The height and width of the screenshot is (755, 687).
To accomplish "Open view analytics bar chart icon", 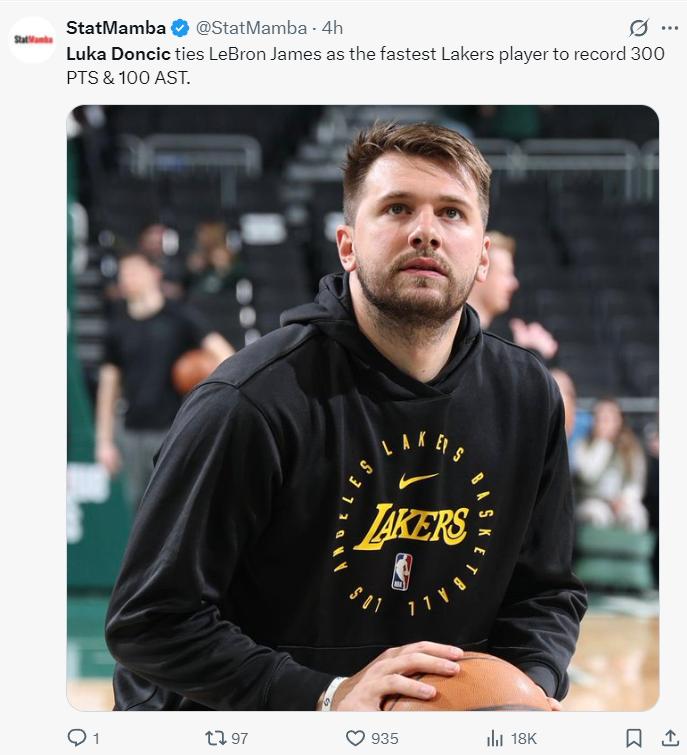I will pyautogui.click(x=495, y=738).
